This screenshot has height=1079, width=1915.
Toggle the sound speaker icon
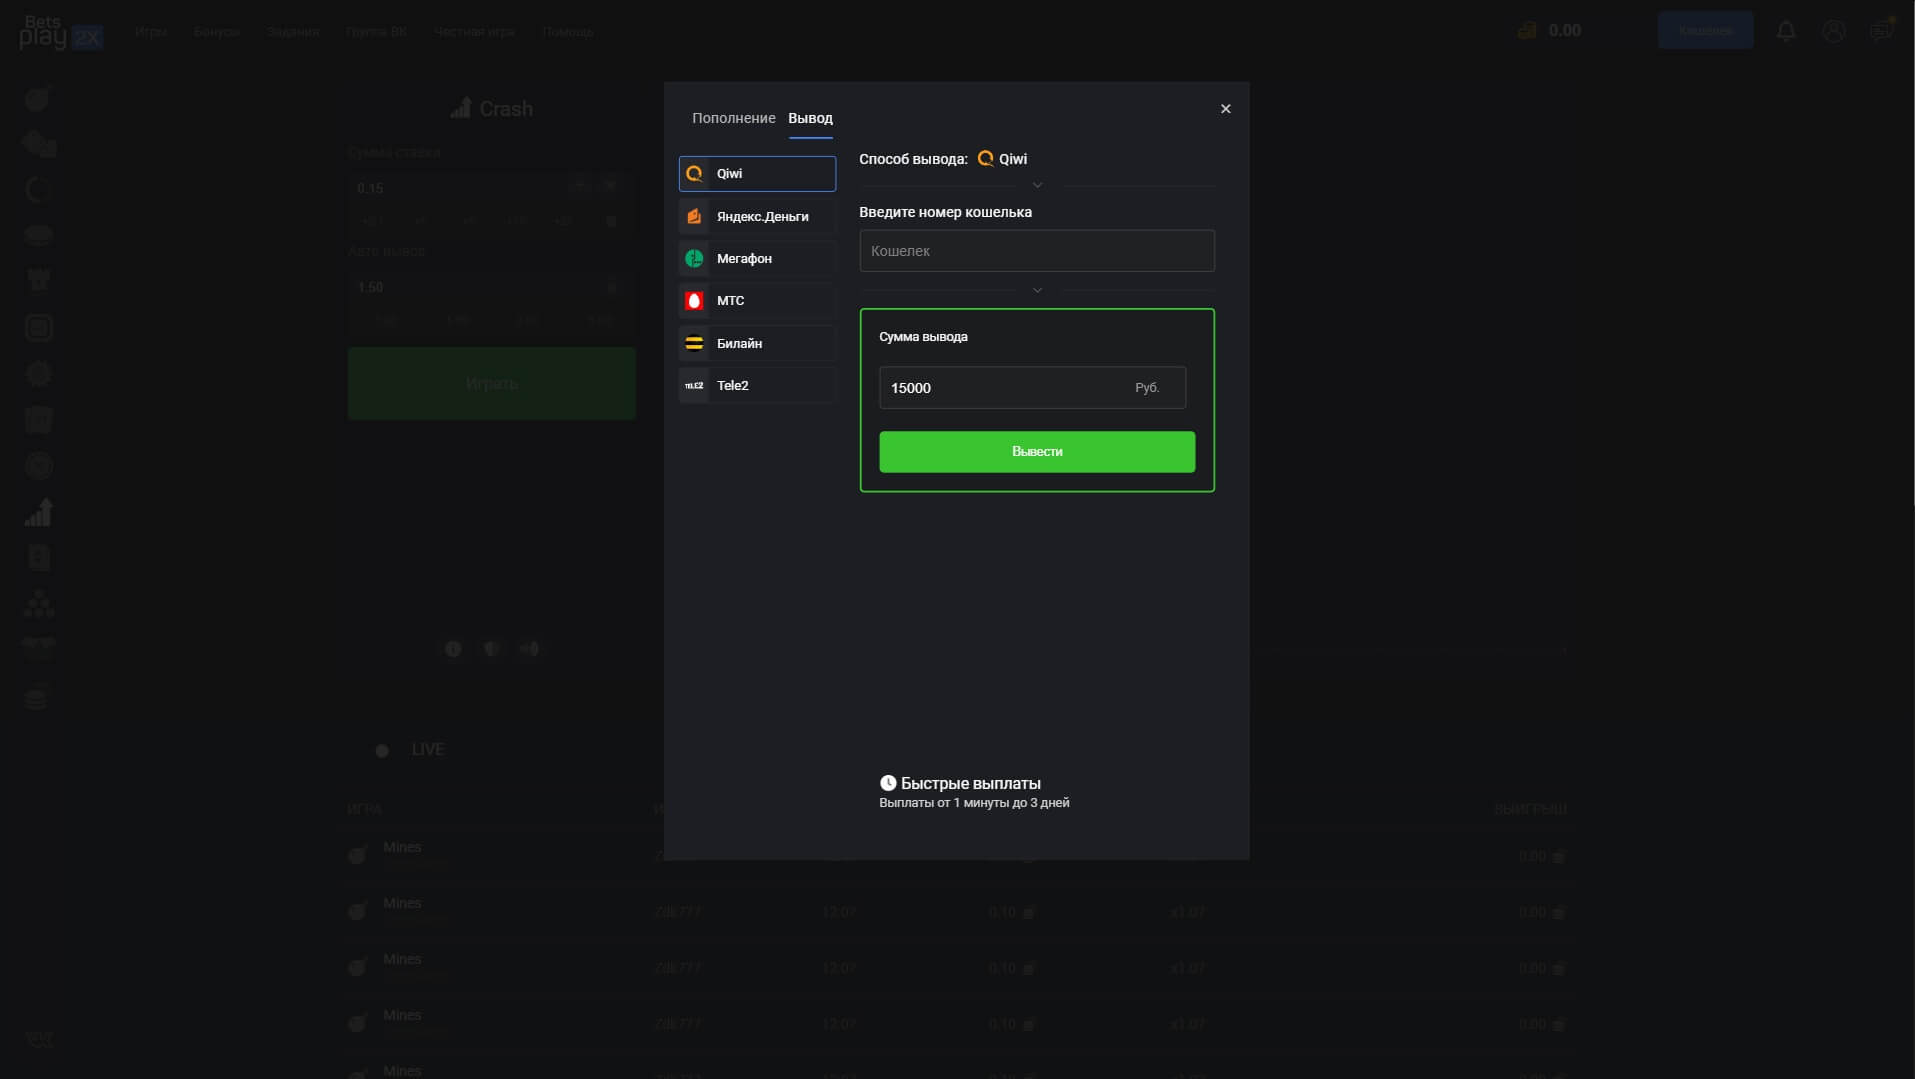point(529,649)
